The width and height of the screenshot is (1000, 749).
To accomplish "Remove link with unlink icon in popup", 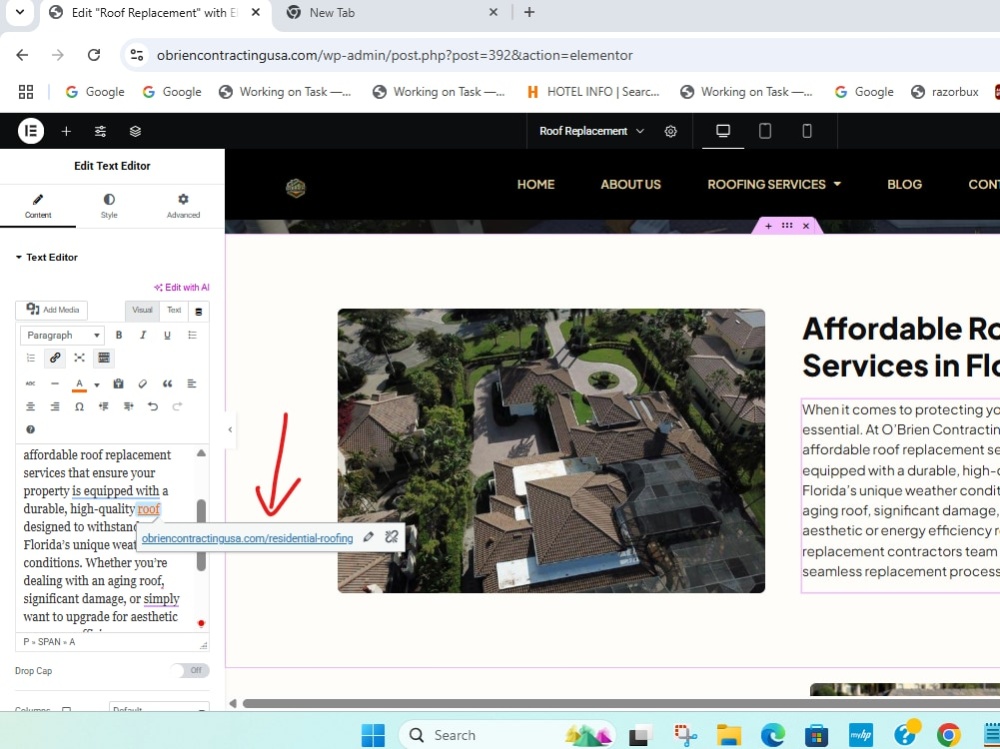I will (x=392, y=537).
